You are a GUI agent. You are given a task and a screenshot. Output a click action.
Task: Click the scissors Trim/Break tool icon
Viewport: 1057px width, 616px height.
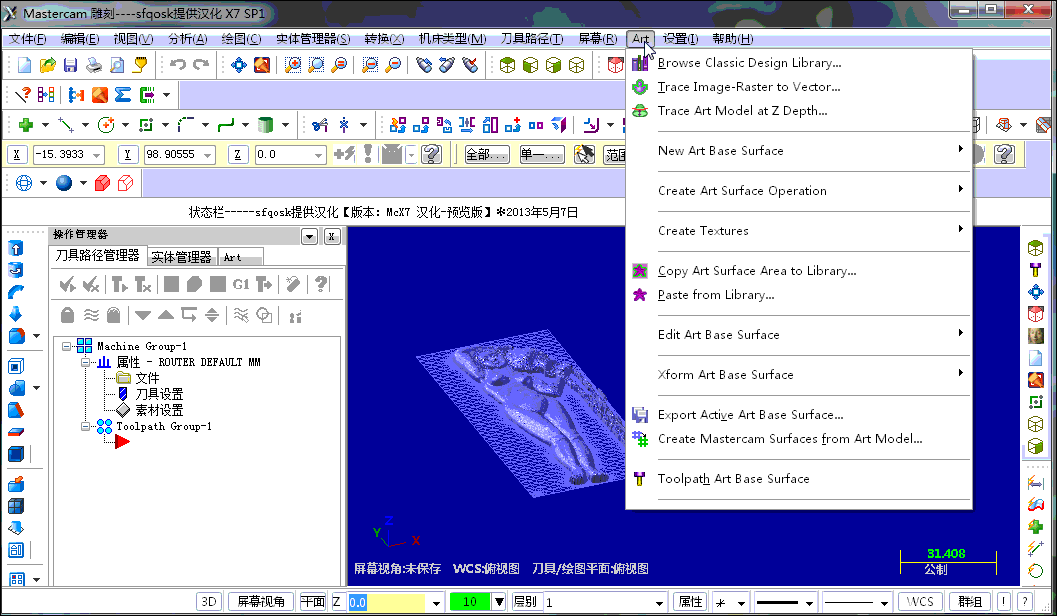pos(320,125)
